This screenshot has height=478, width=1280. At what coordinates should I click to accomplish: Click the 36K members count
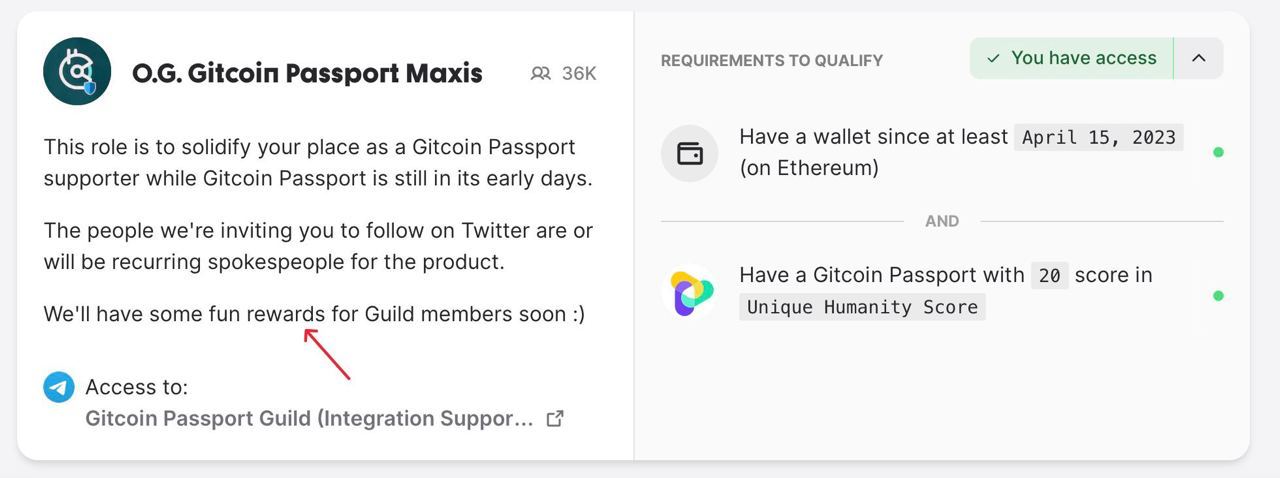(x=579, y=73)
